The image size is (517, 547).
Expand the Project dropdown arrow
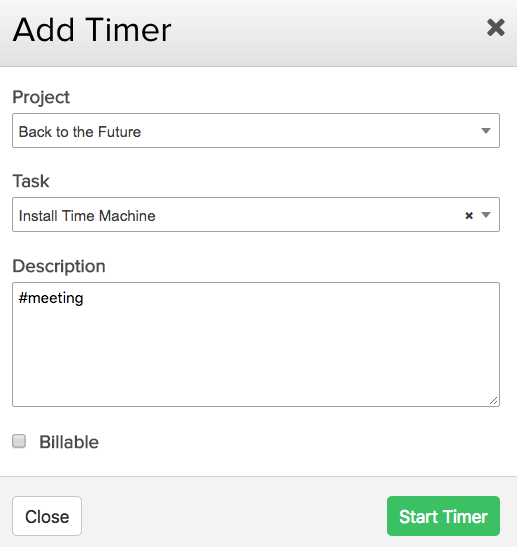pos(486,131)
